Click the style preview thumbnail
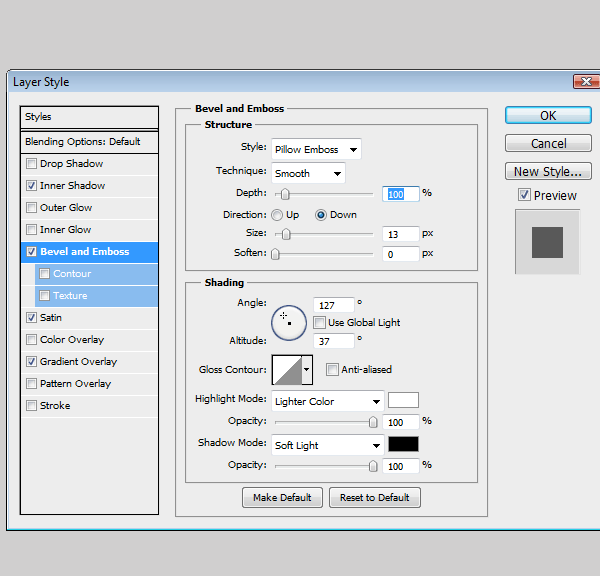The image size is (600, 576). (547, 242)
